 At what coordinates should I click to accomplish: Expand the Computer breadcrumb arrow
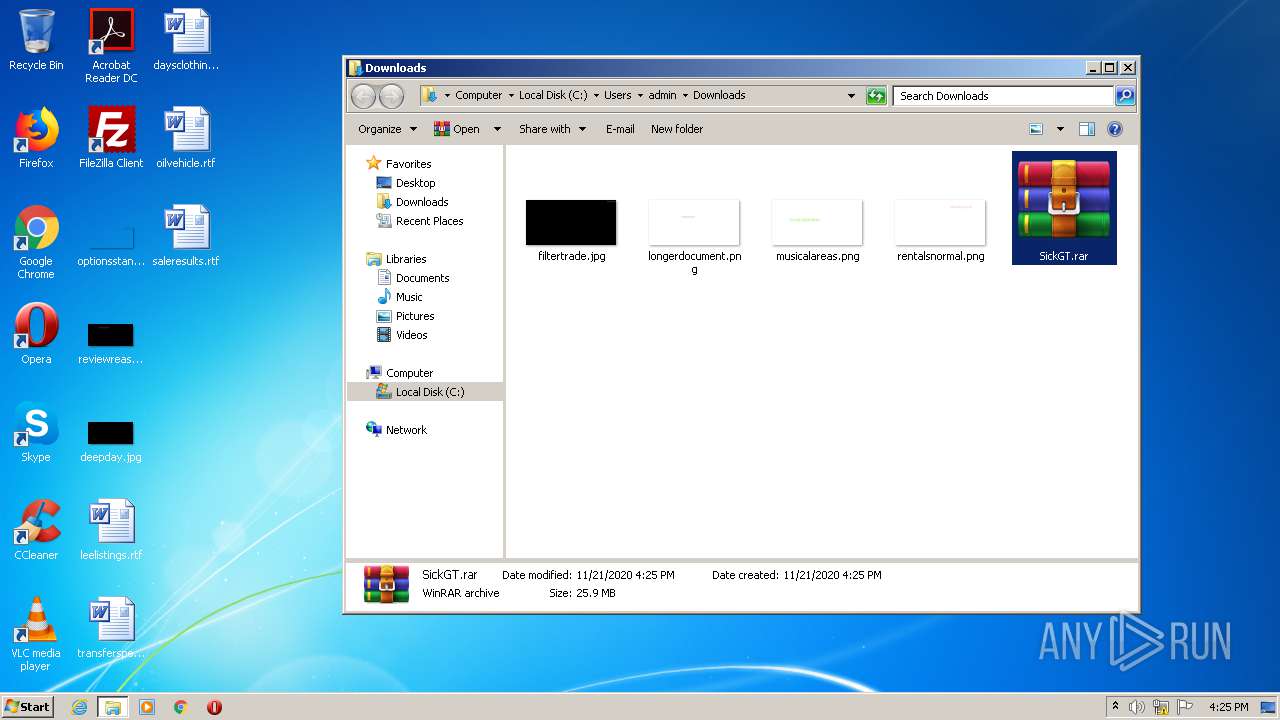point(511,96)
